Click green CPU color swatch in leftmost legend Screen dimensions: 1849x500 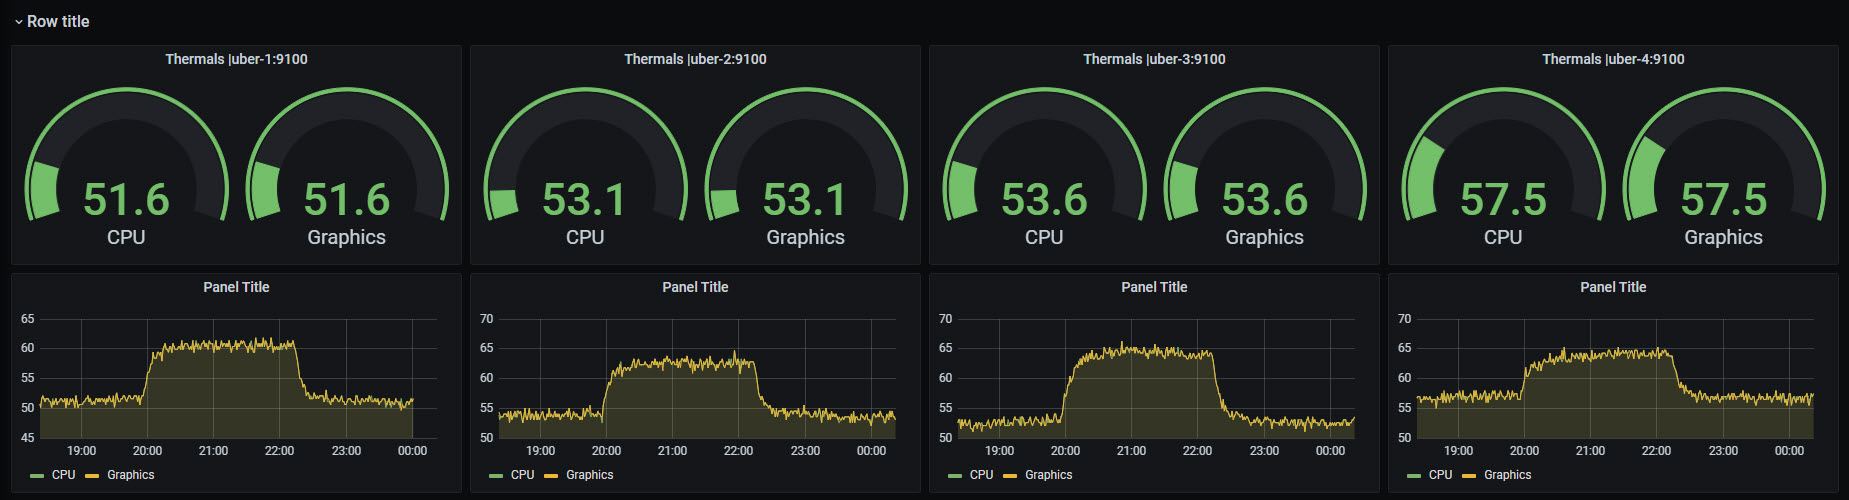click(38, 476)
